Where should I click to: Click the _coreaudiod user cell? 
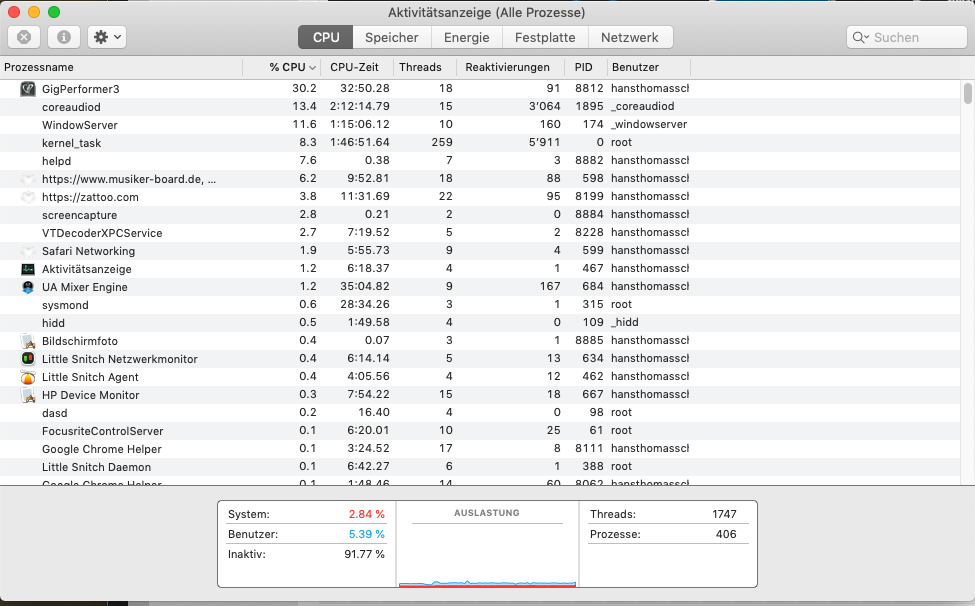point(643,106)
